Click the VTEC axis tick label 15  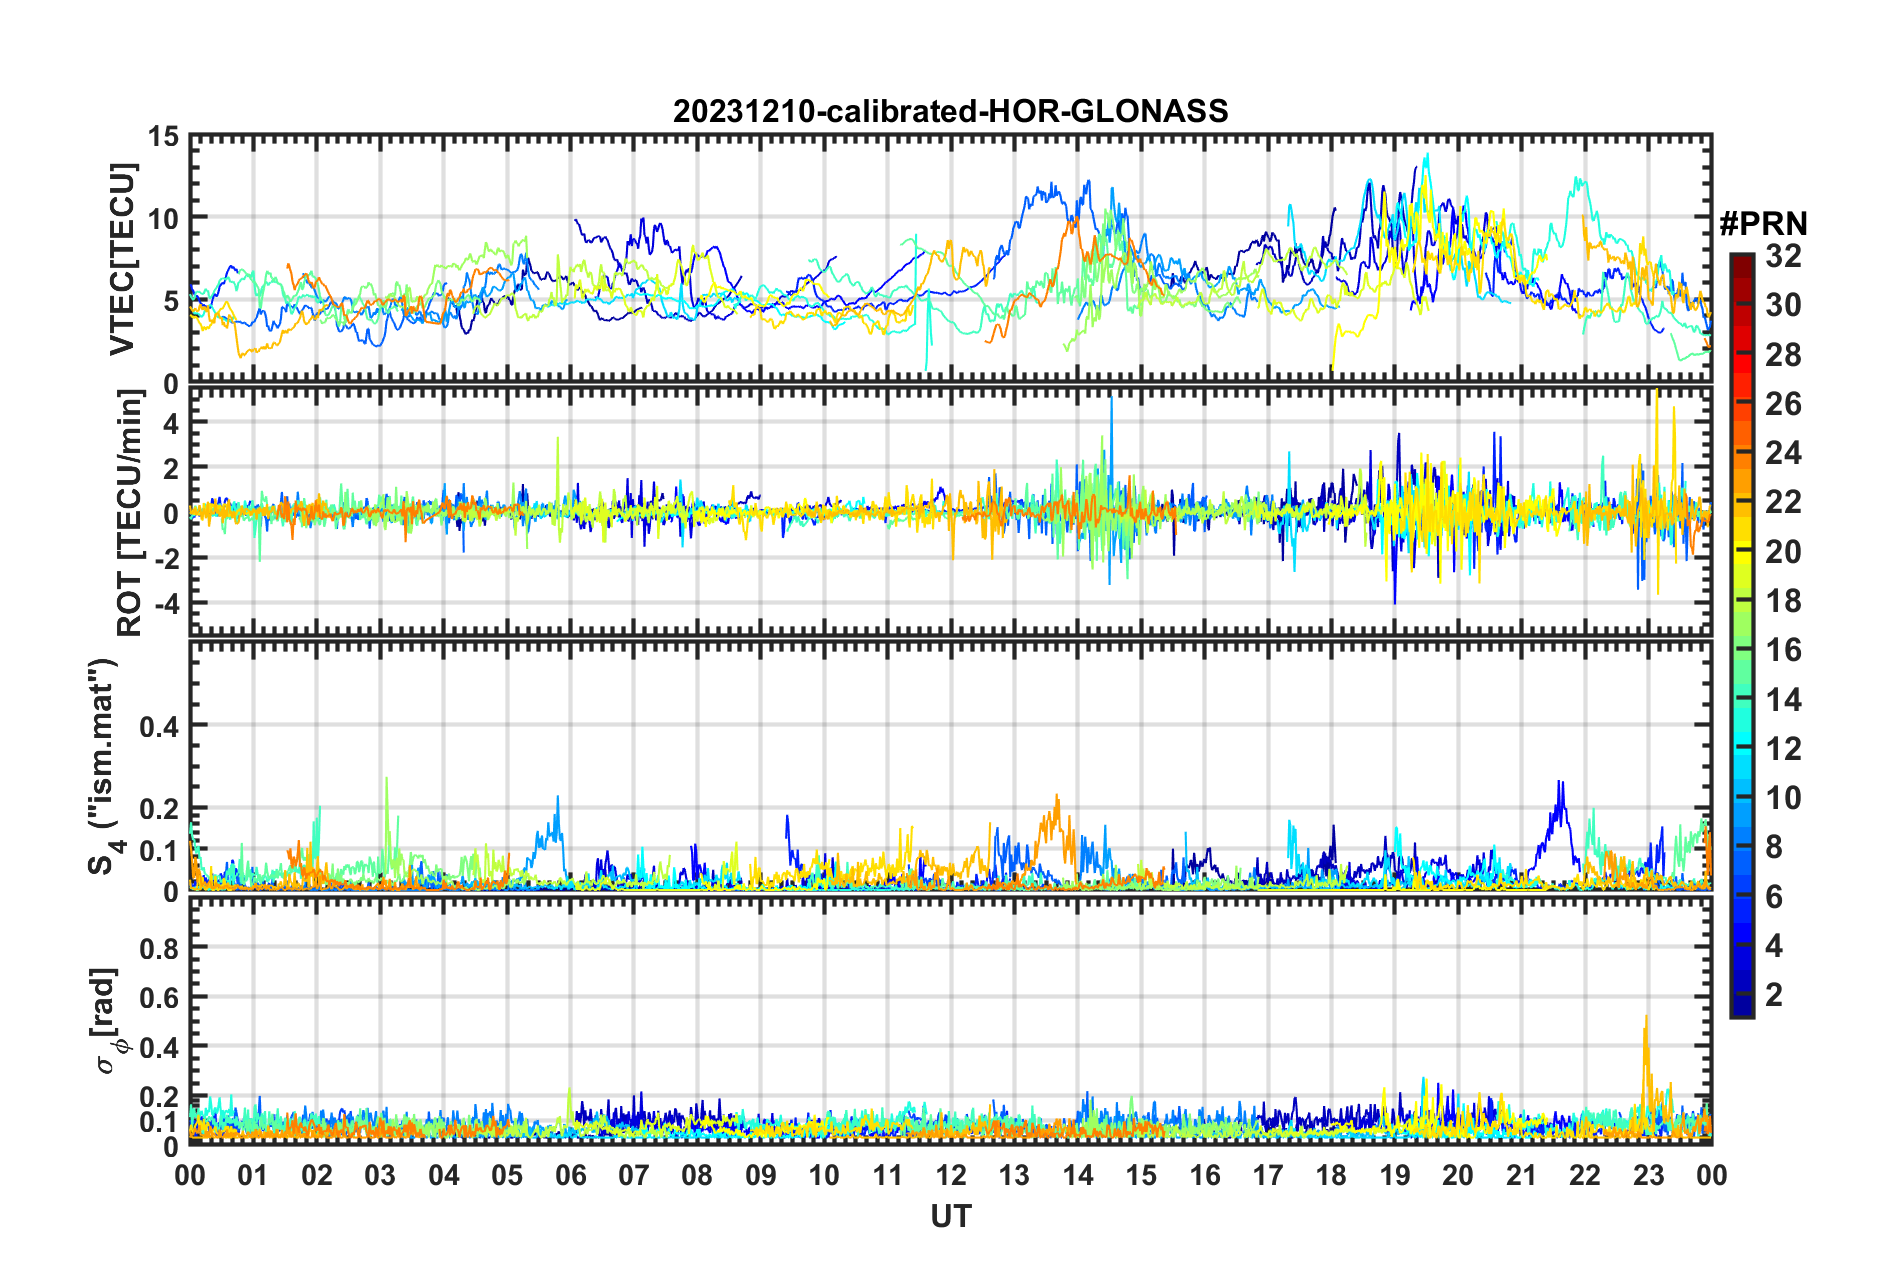coord(164,137)
